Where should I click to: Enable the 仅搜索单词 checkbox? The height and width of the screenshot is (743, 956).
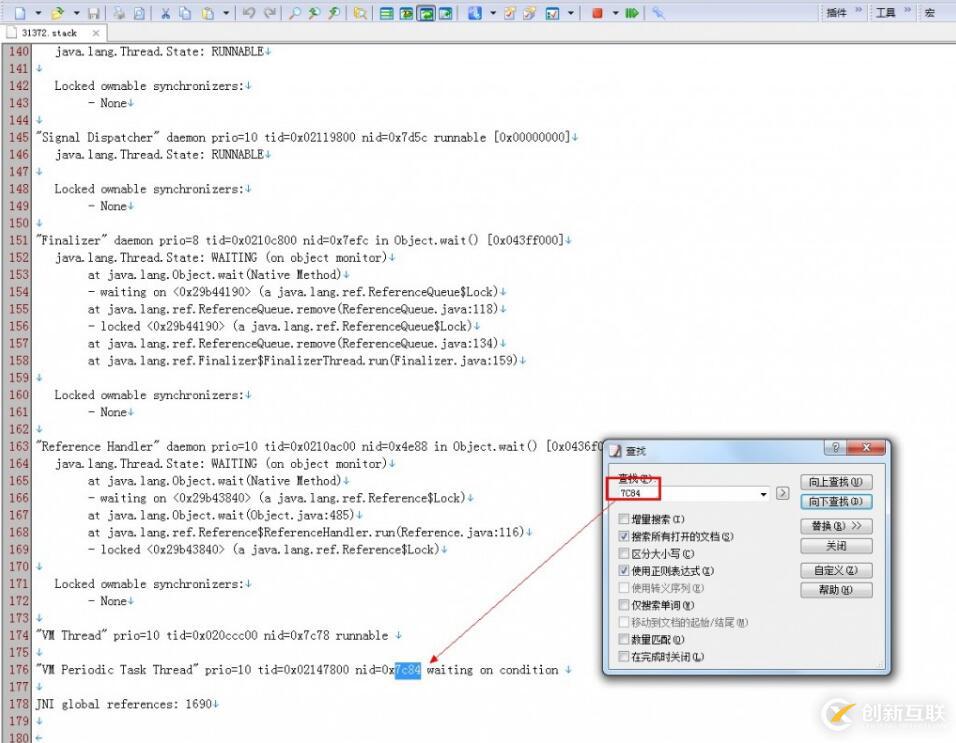point(624,605)
